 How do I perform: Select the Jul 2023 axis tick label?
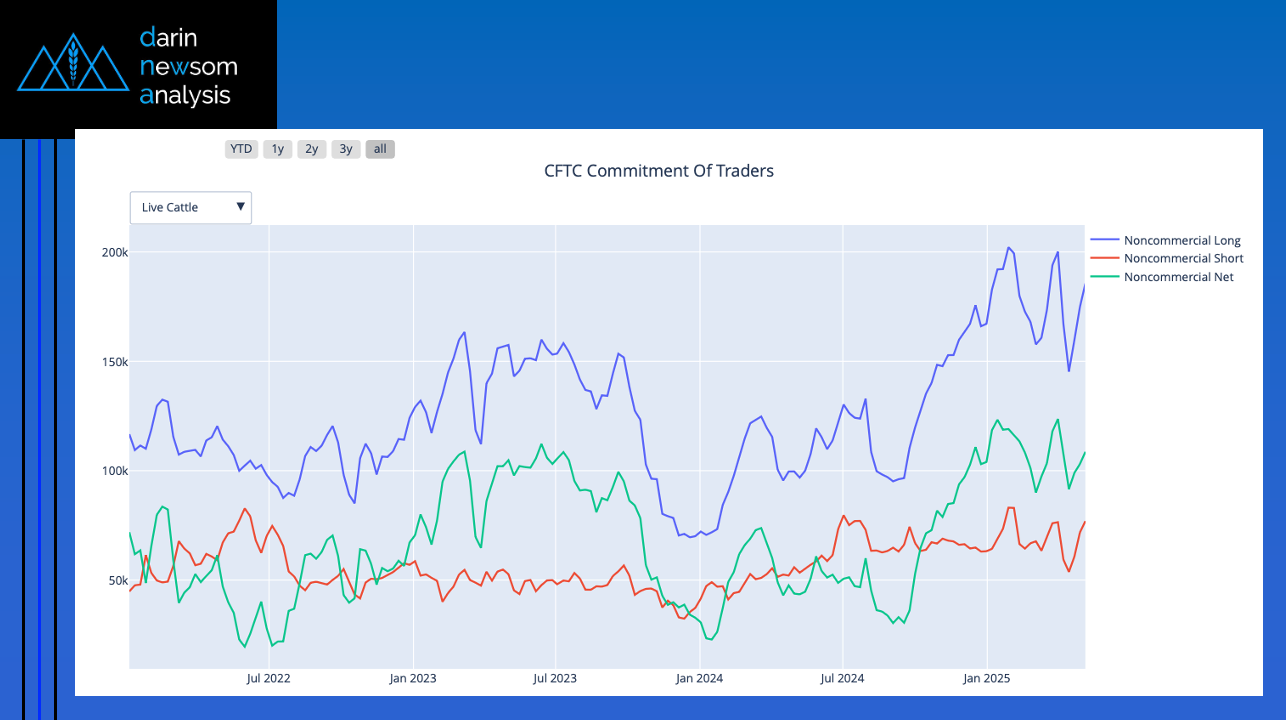(x=555, y=678)
